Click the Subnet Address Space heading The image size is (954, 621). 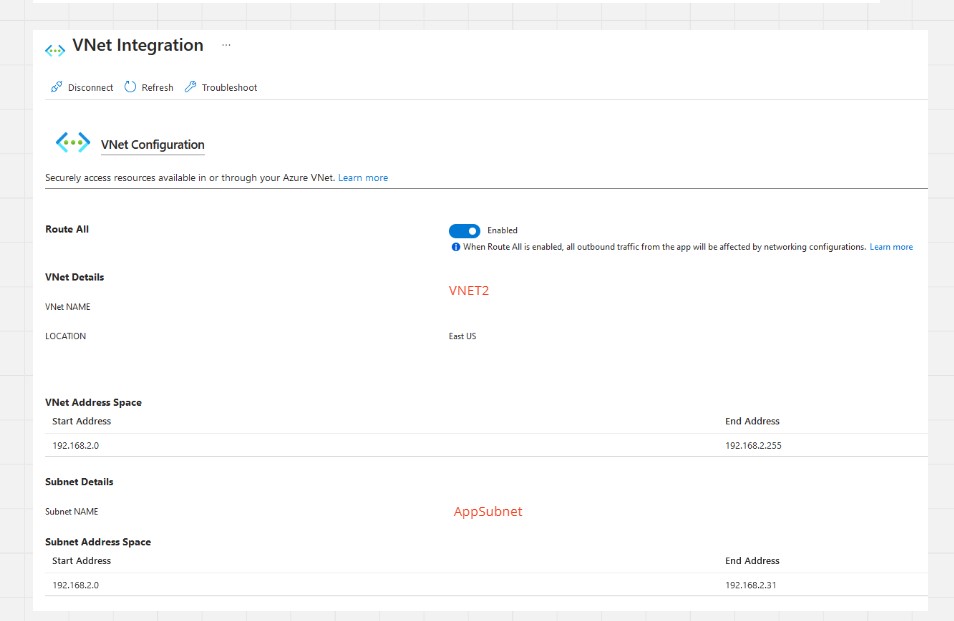click(x=98, y=542)
